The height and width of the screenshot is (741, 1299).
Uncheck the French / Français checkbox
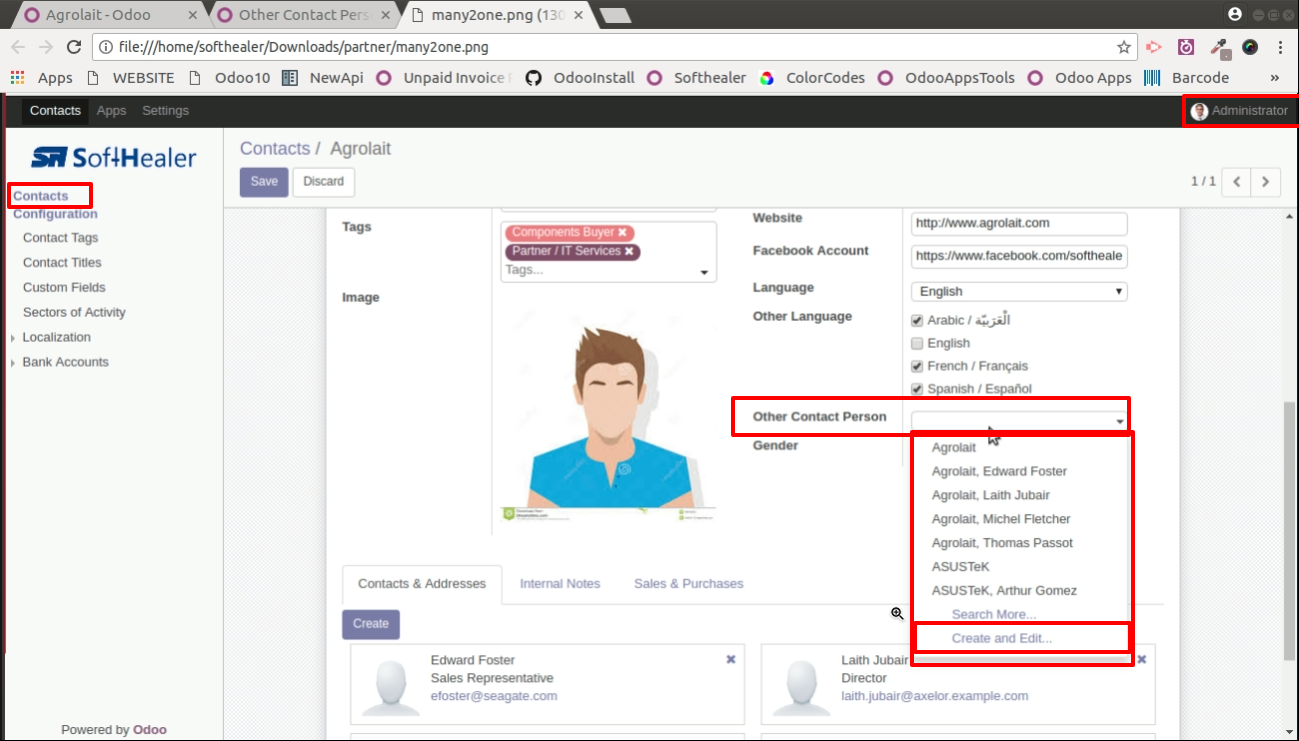pos(917,366)
